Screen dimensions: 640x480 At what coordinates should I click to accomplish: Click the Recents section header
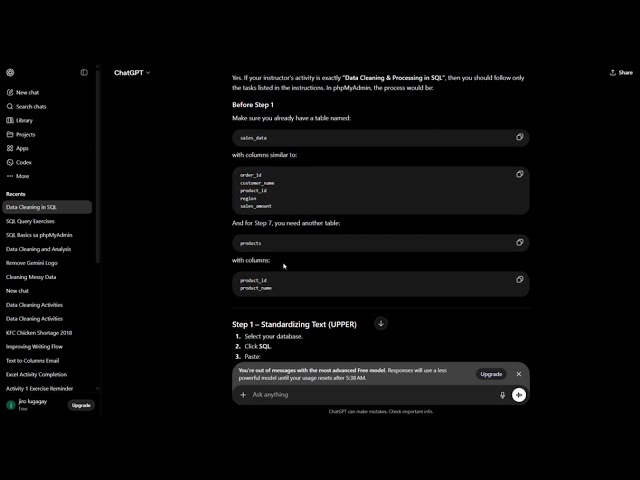(x=16, y=194)
